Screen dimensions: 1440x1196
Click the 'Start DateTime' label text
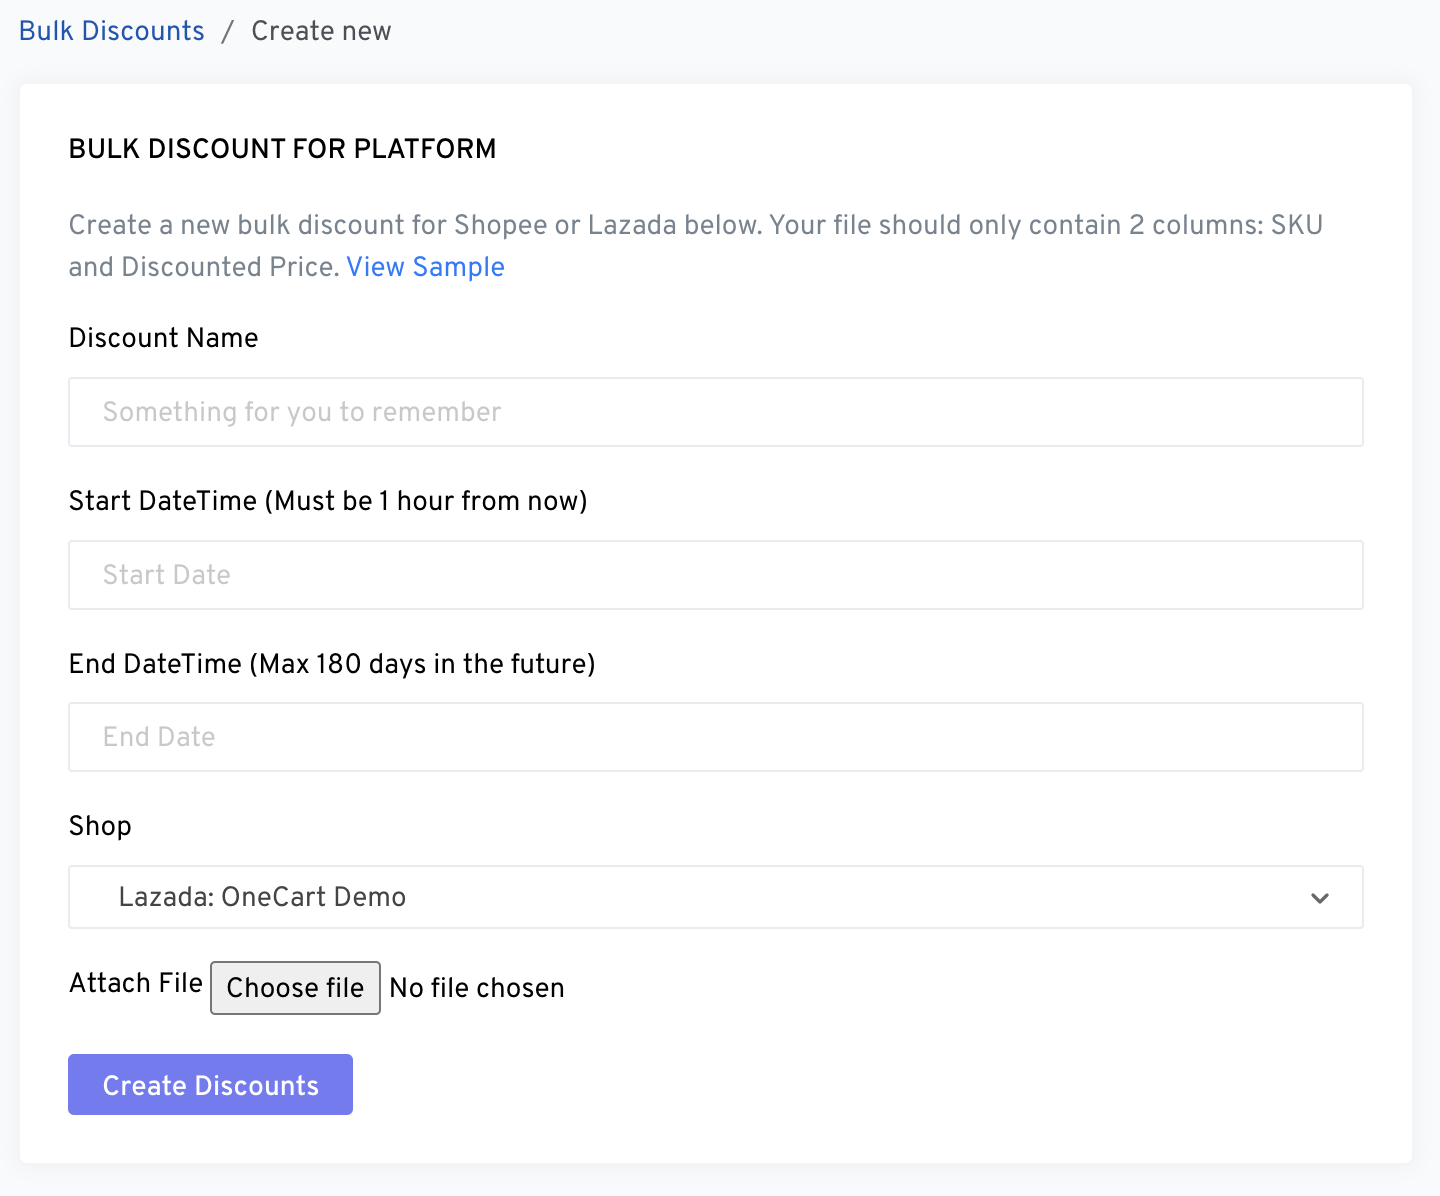click(x=327, y=501)
